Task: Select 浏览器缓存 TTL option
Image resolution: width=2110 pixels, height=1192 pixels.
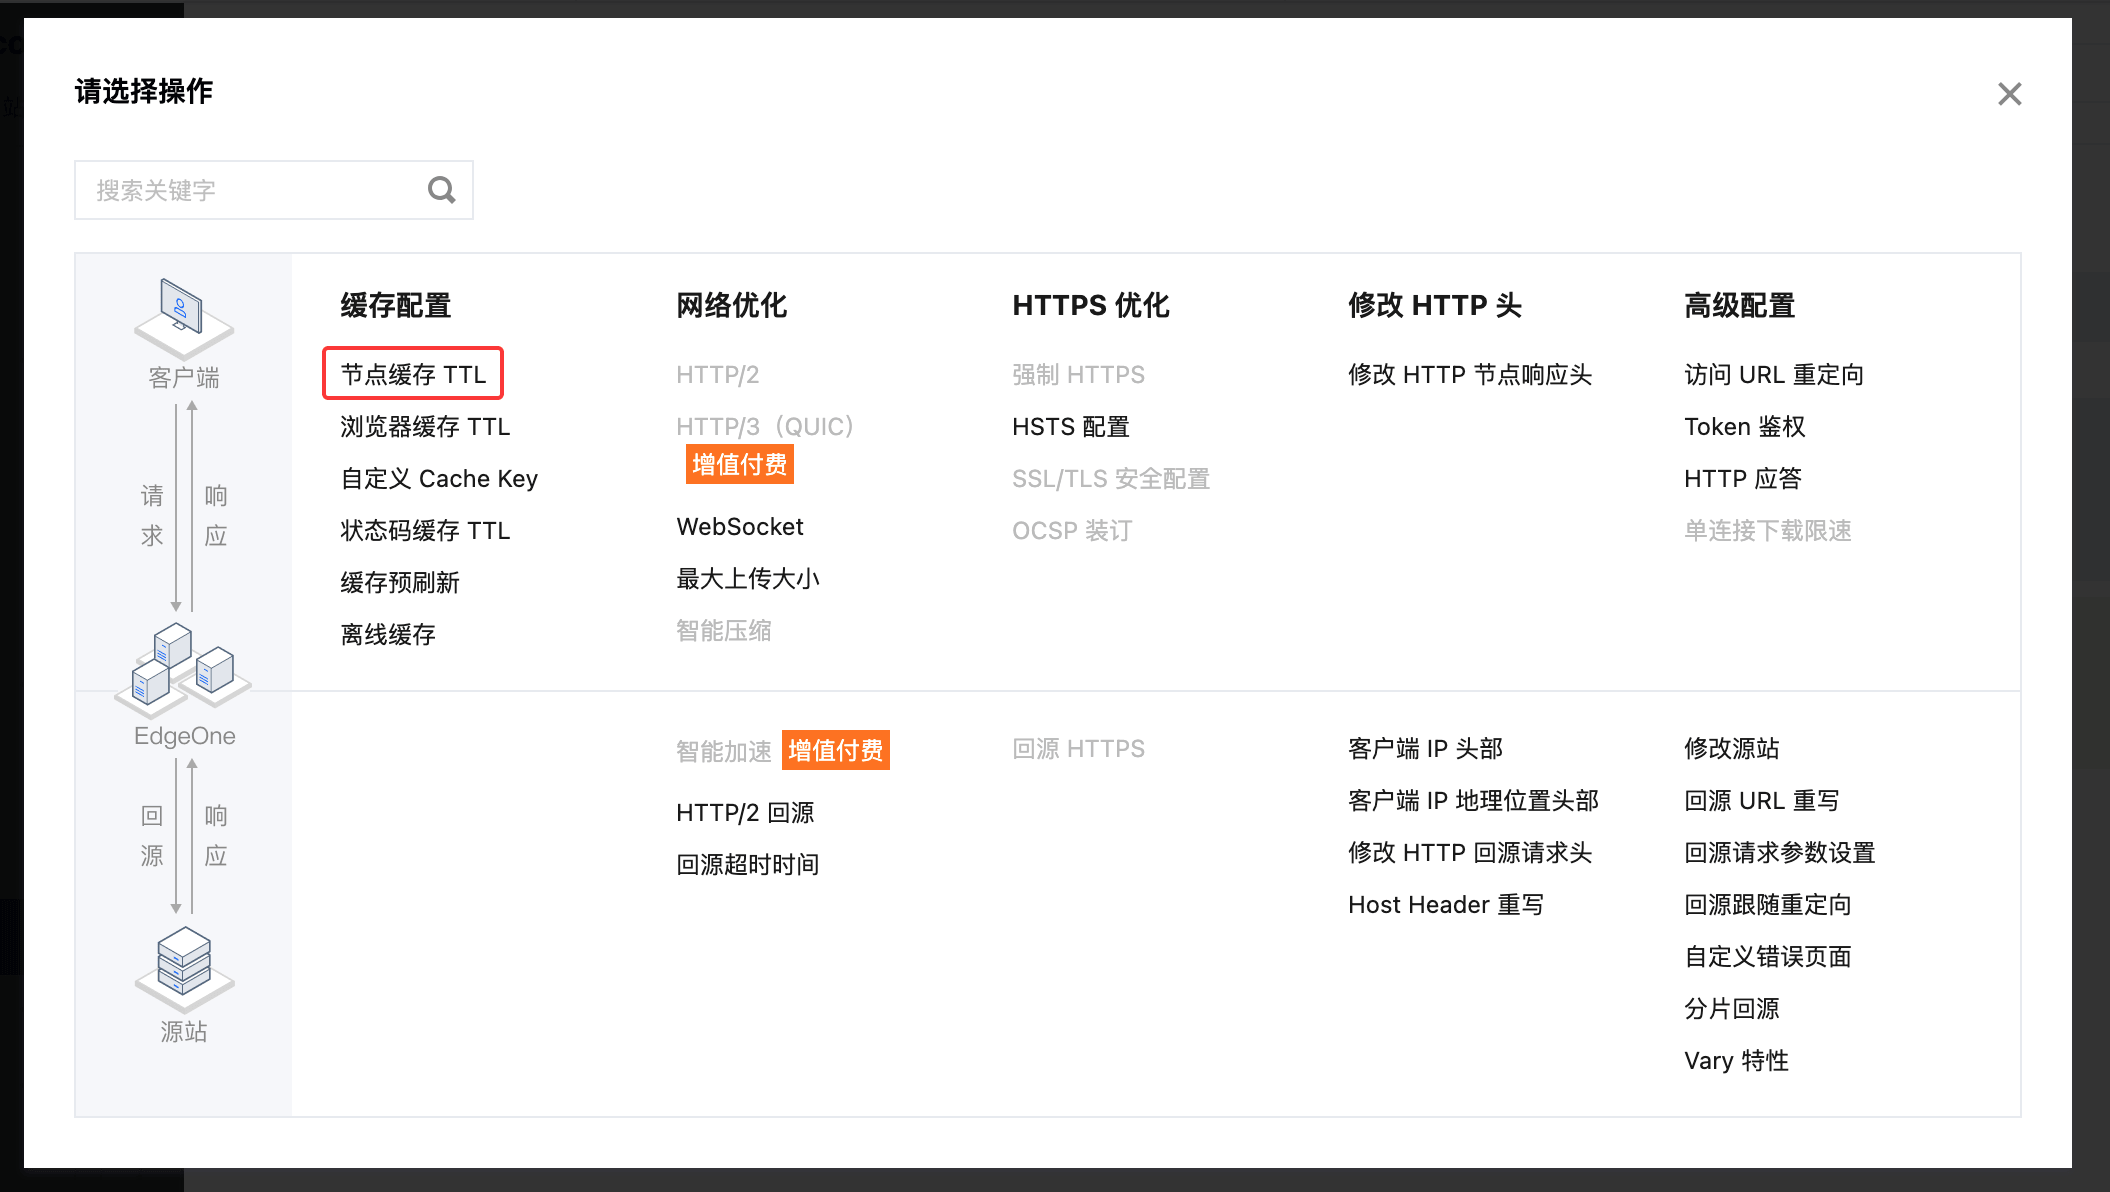Action: [x=425, y=427]
